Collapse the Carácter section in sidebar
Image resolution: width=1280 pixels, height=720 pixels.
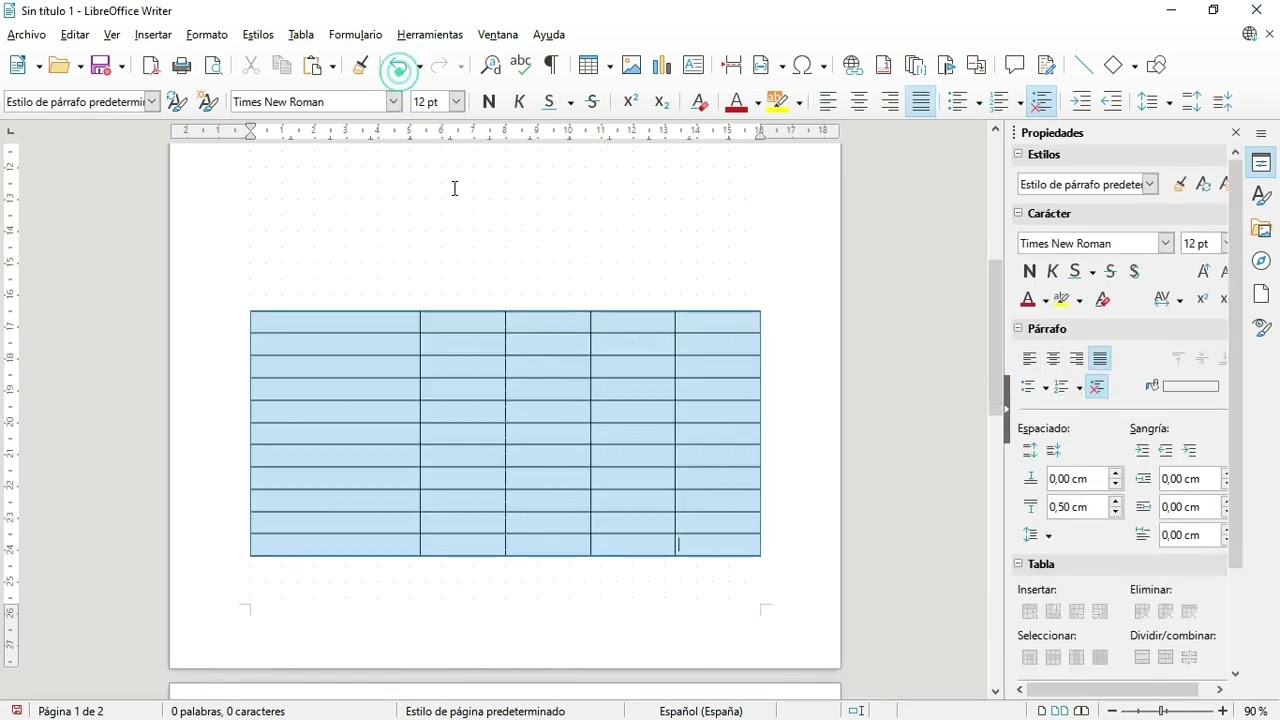pyautogui.click(x=1019, y=213)
